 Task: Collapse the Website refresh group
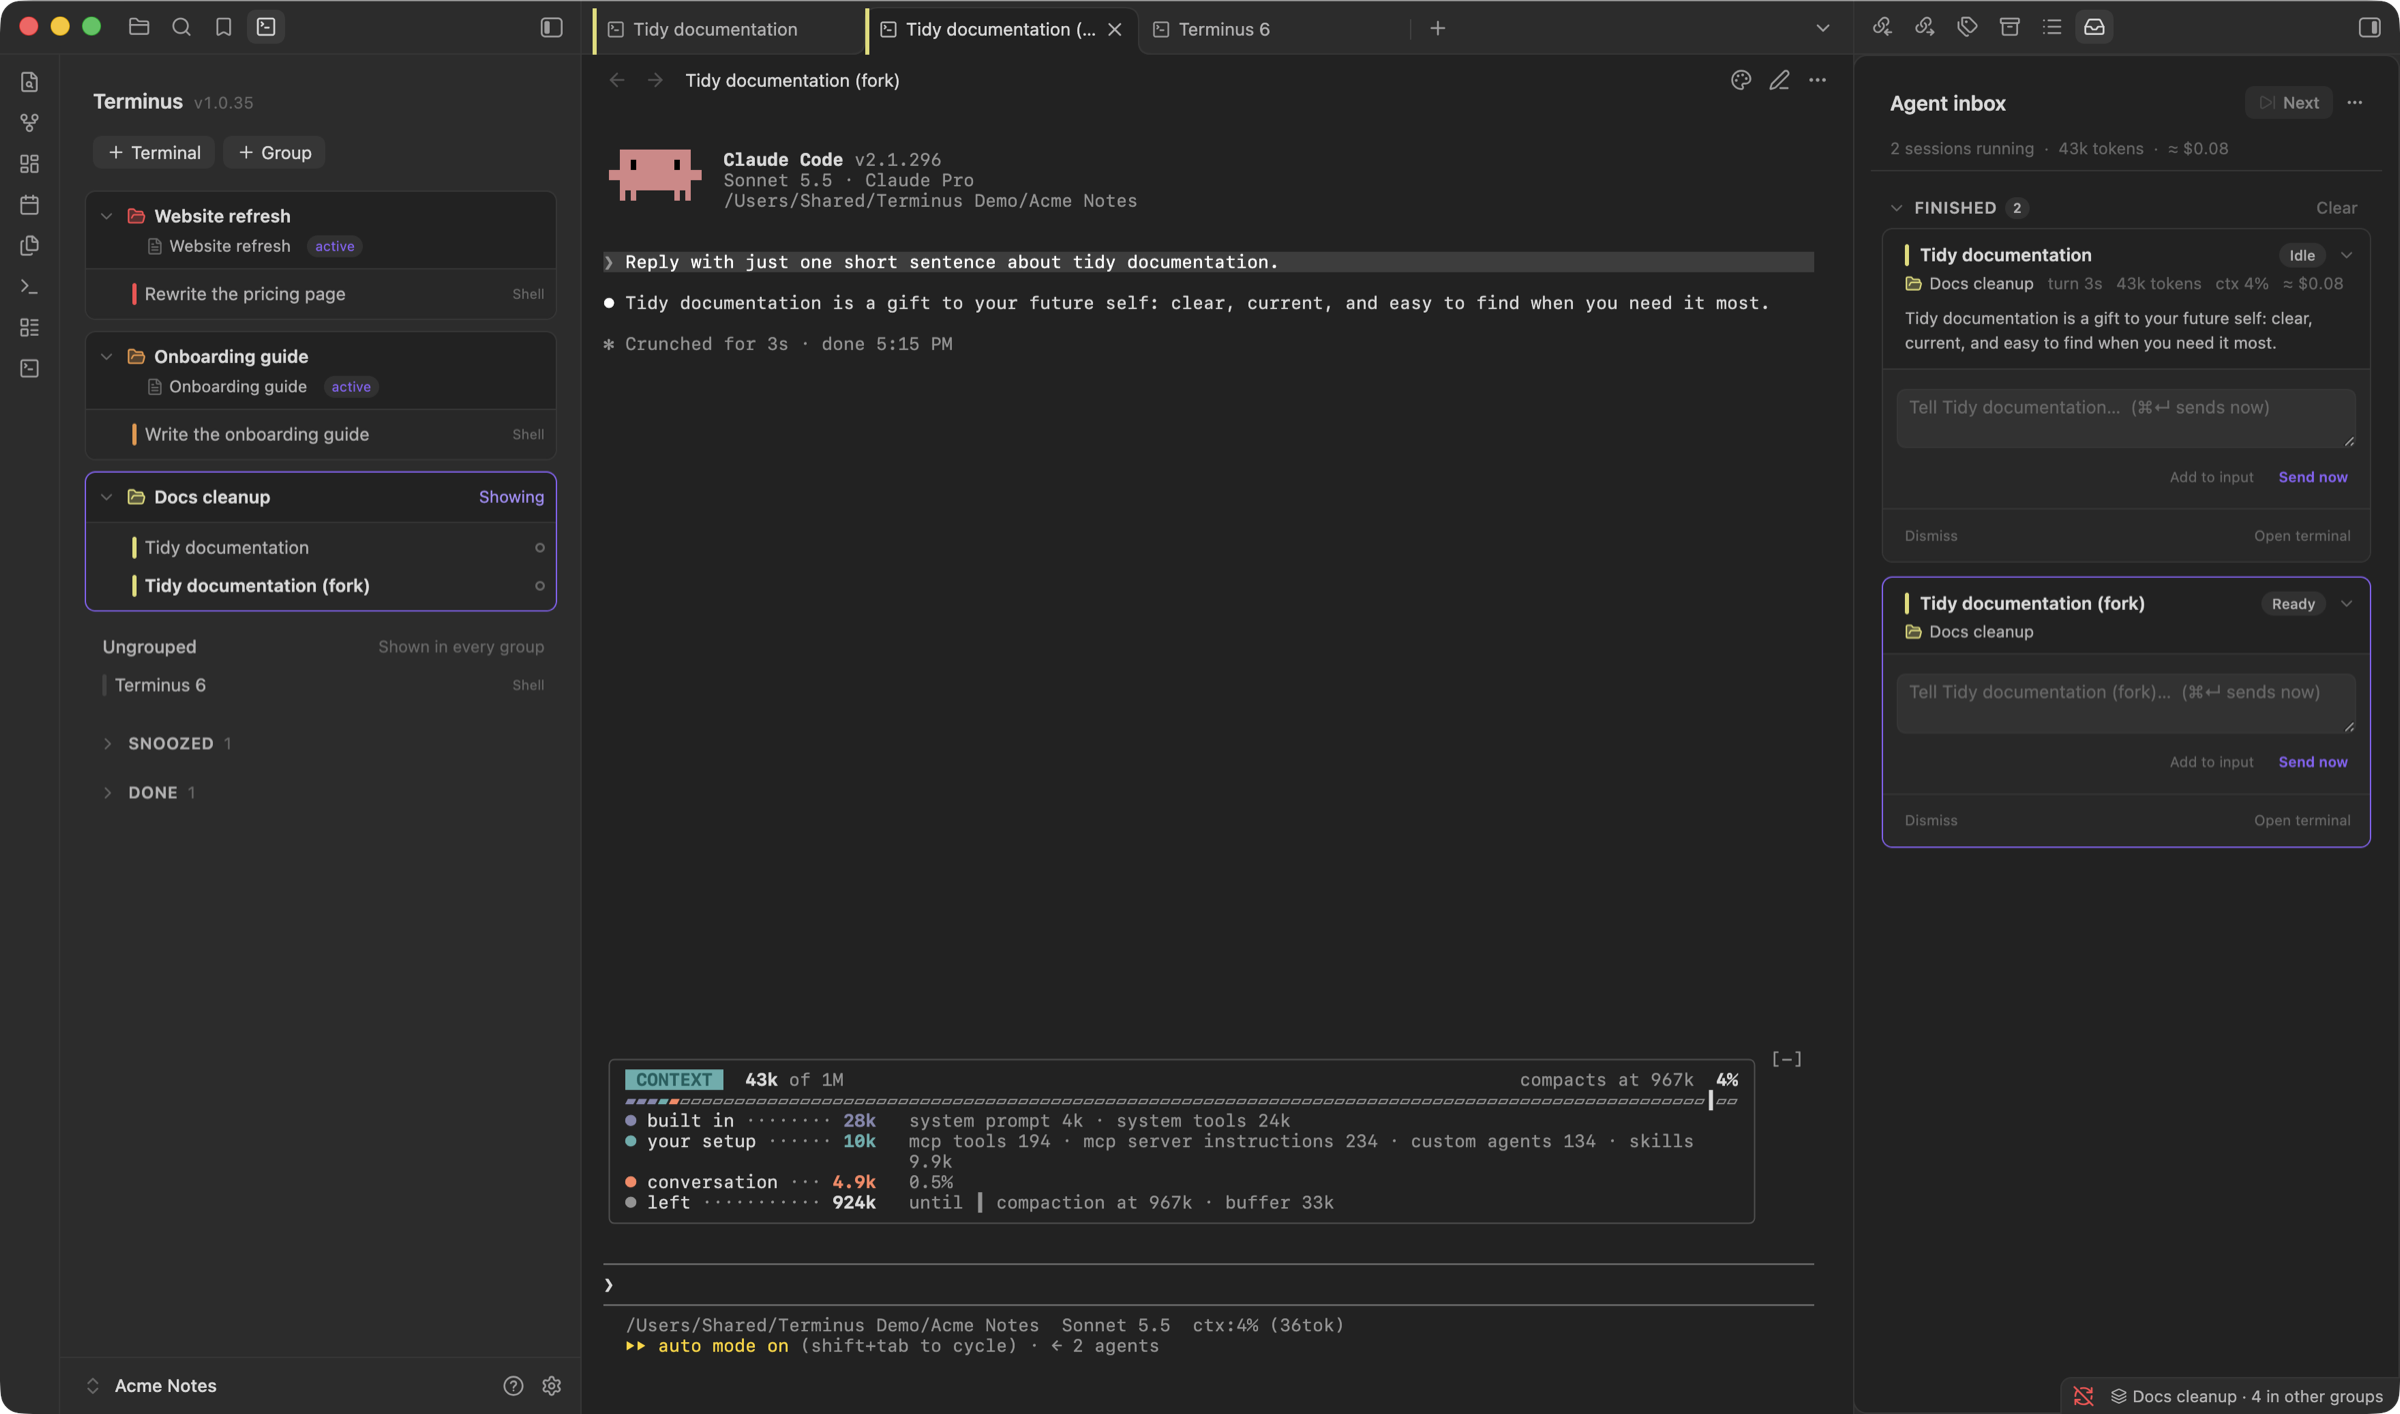point(107,216)
